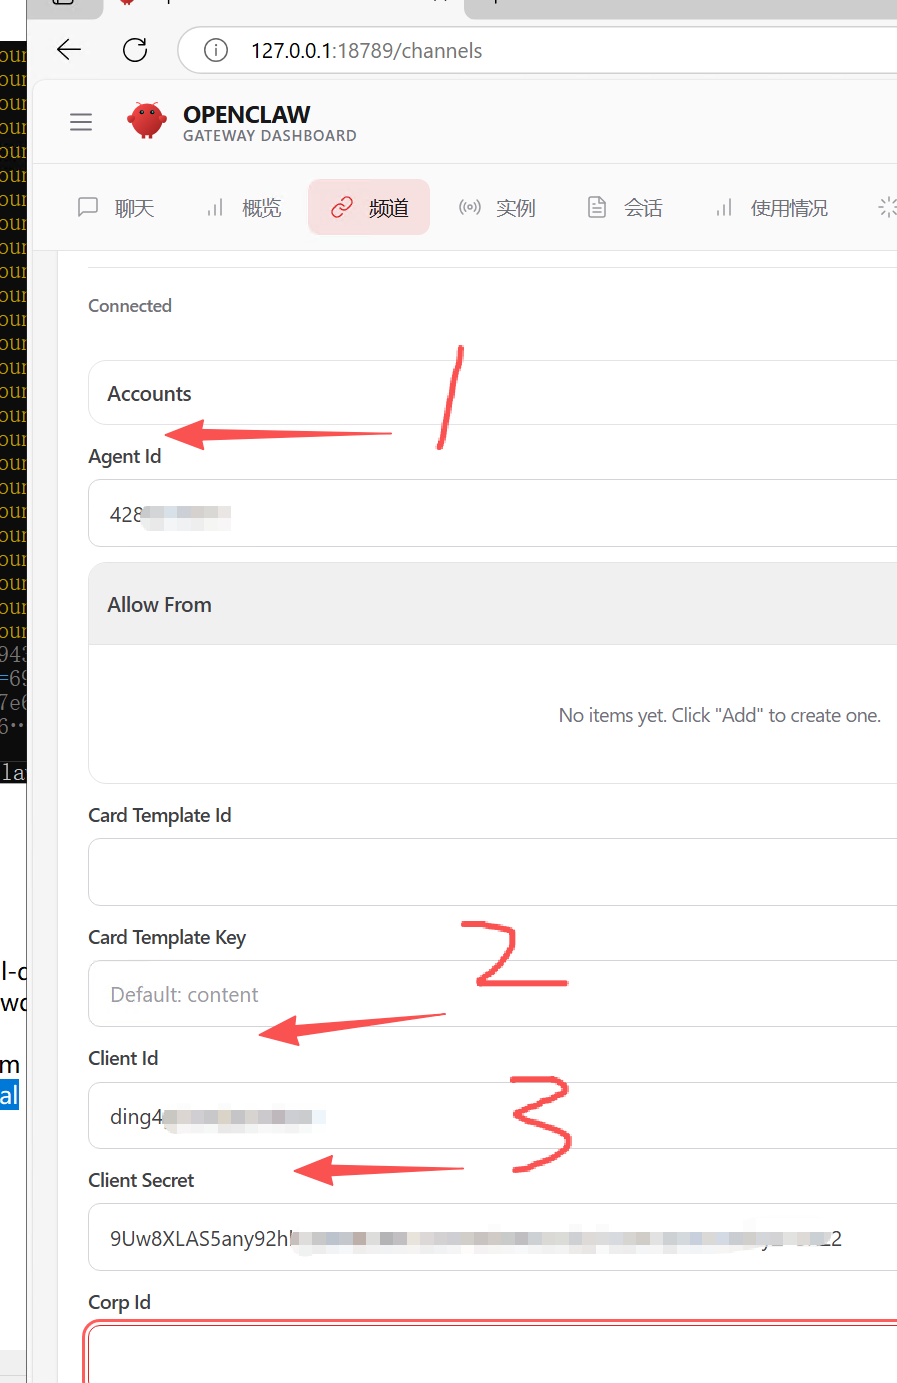Click the Client Id input field
This screenshot has height=1383, width=897.
point(493,1116)
